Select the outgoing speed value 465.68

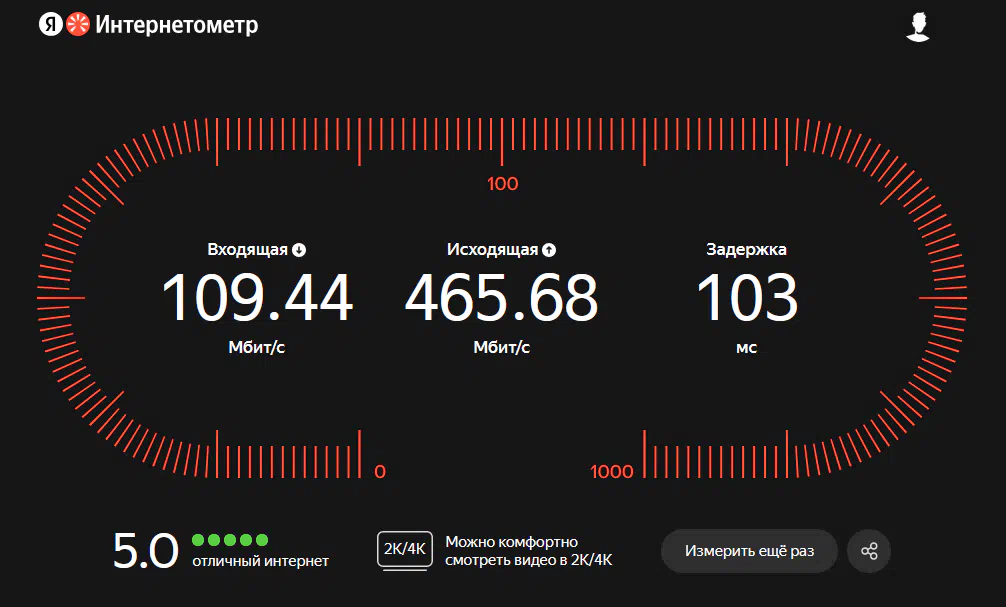(501, 298)
